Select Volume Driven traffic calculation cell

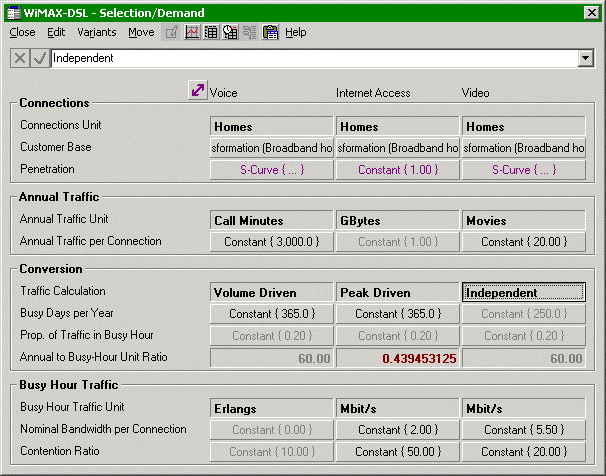[271, 292]
